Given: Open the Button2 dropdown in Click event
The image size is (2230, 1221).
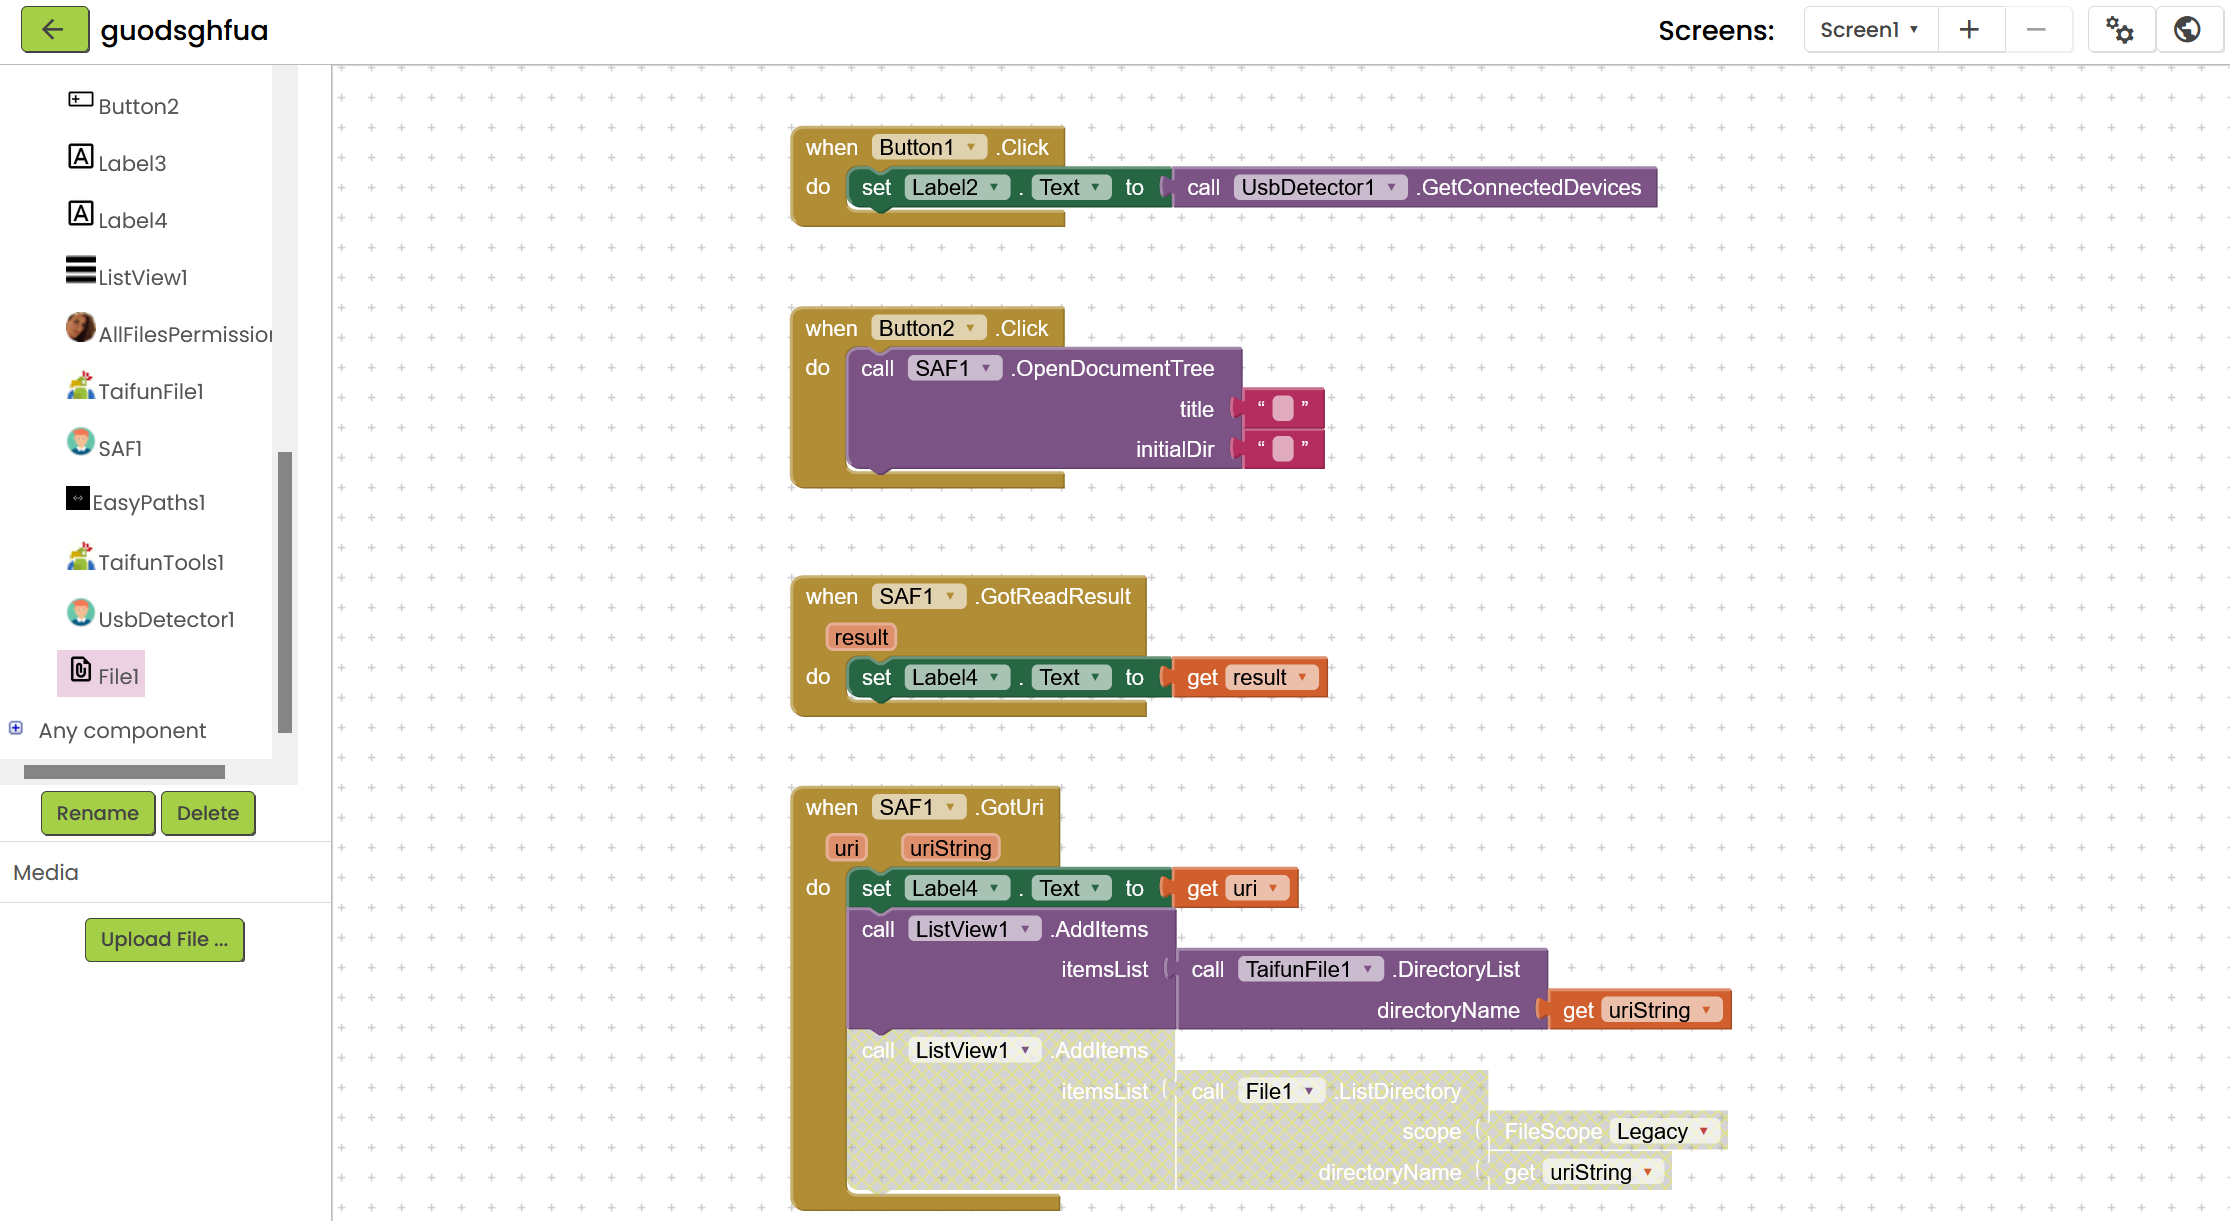Looking at the screenshot, I should [x=970, y=328].
